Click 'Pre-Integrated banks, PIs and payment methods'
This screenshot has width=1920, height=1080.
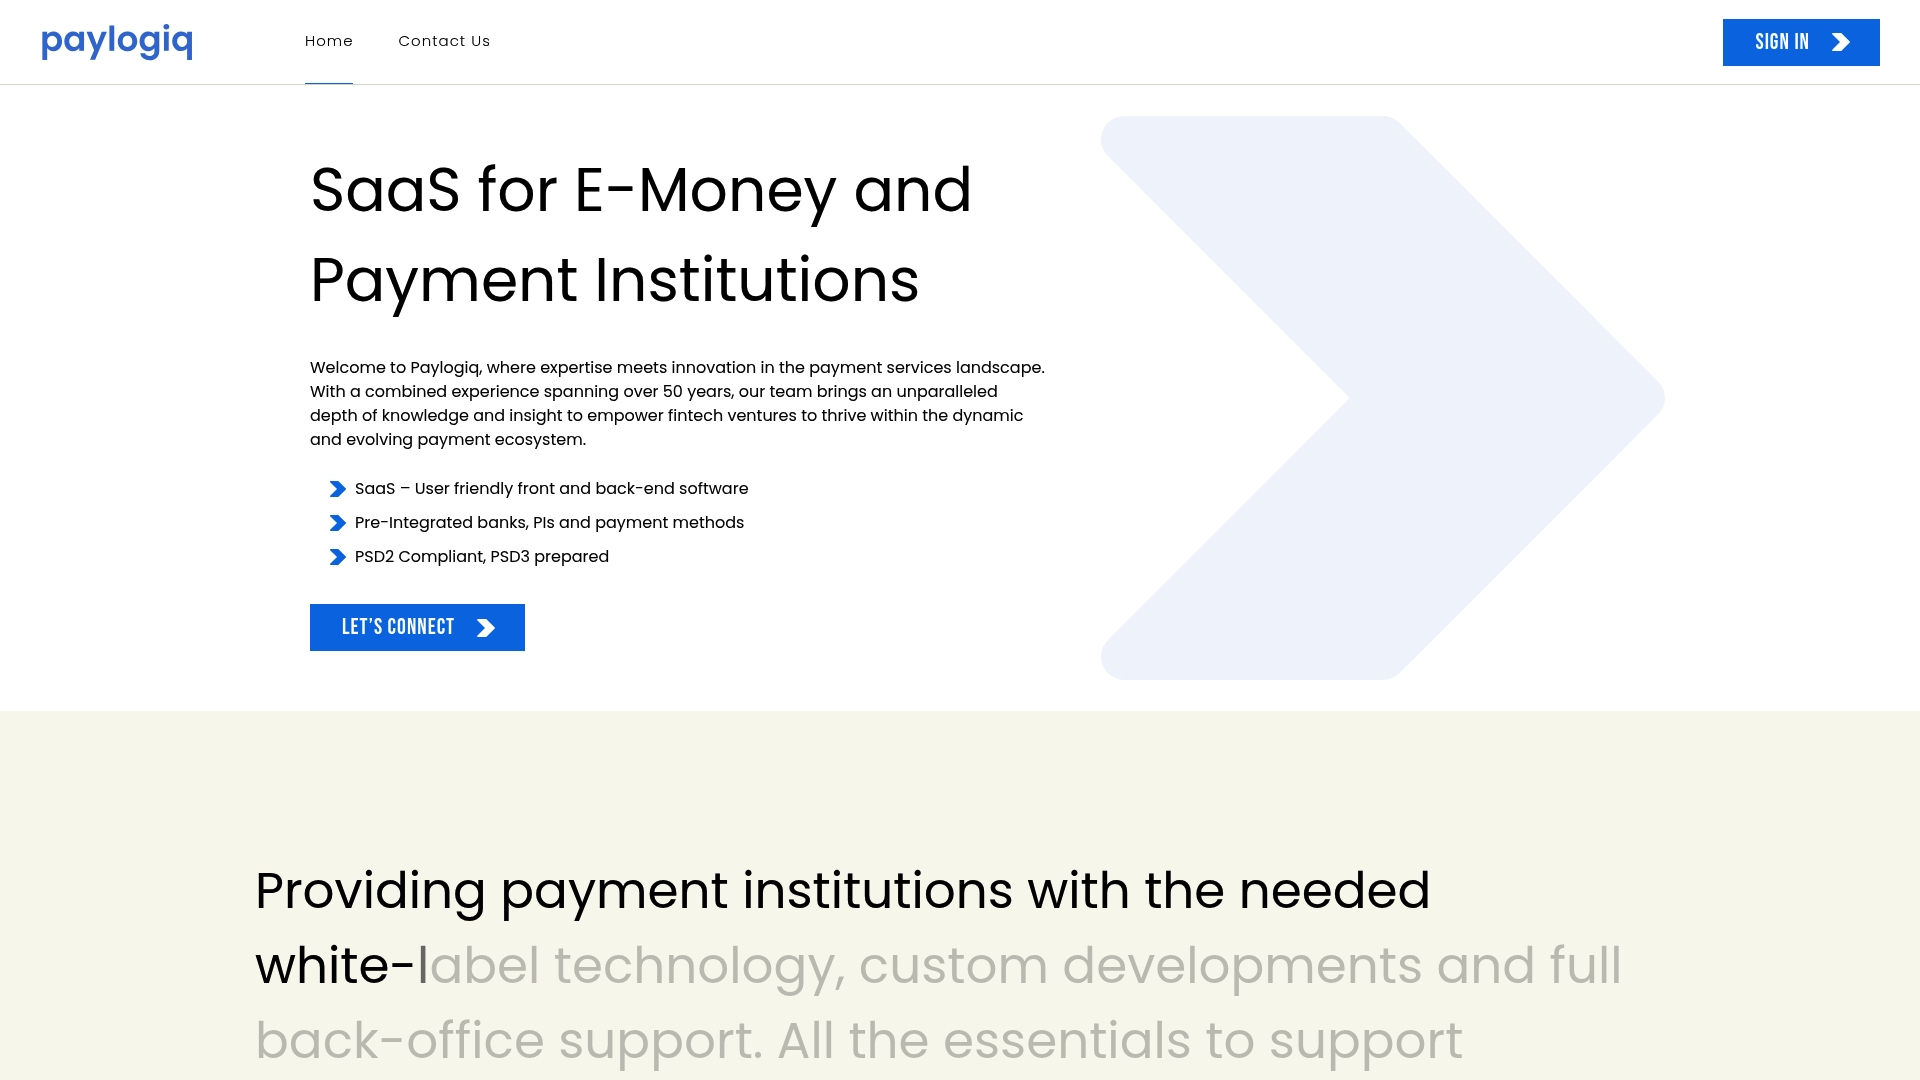tap(549, 523)
